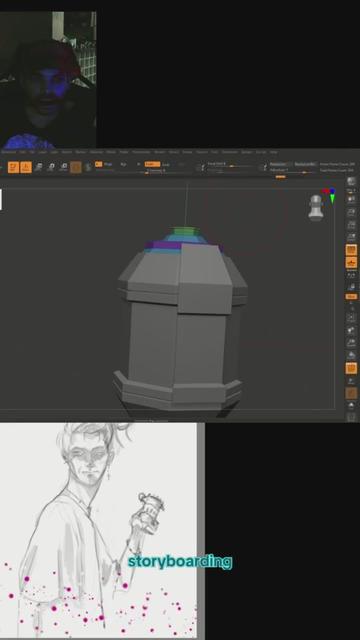Toggle Edit mode button in top shelf
Image resolution: width=360 pixels, height=640 pixels.
[13, 167]
